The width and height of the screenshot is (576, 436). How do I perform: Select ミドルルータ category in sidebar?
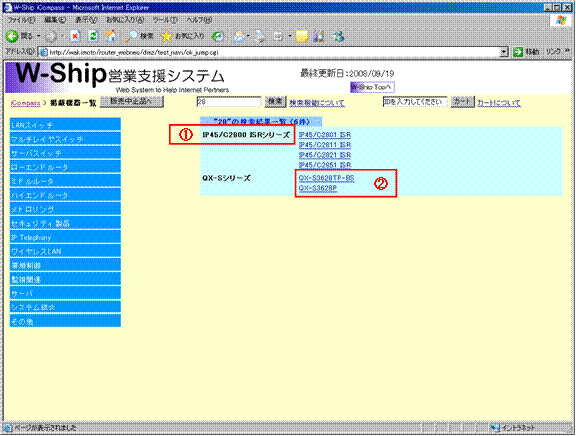tap(65, 181)
